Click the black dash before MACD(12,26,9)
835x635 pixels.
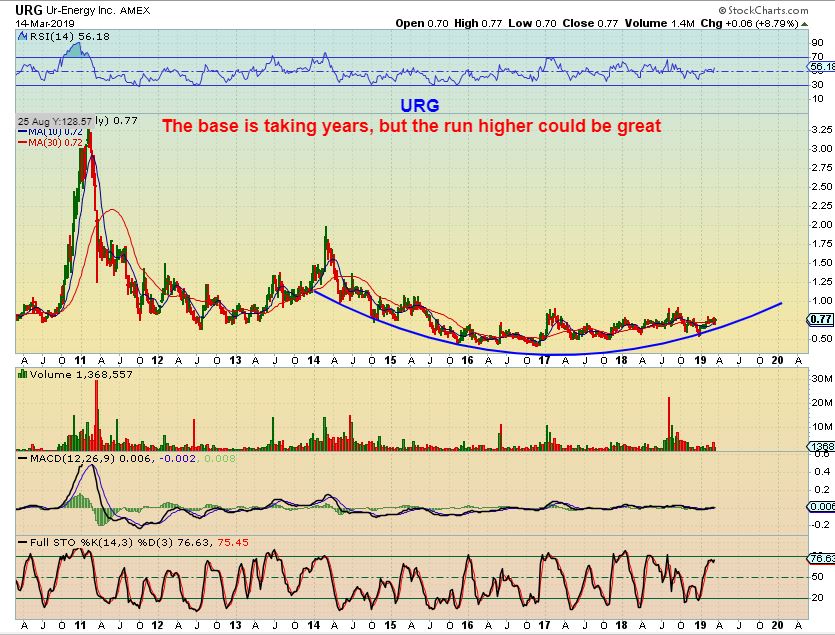[22, 458]
